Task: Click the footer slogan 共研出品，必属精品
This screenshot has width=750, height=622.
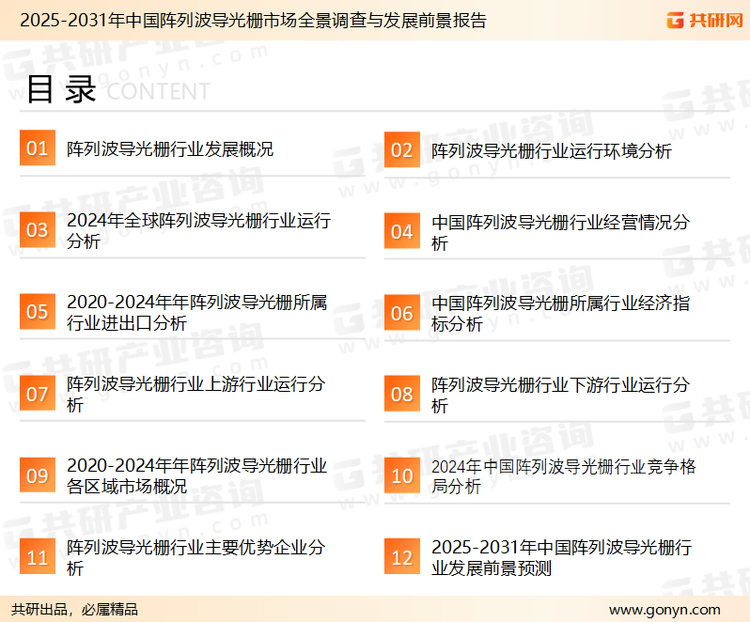Action: 75,610
